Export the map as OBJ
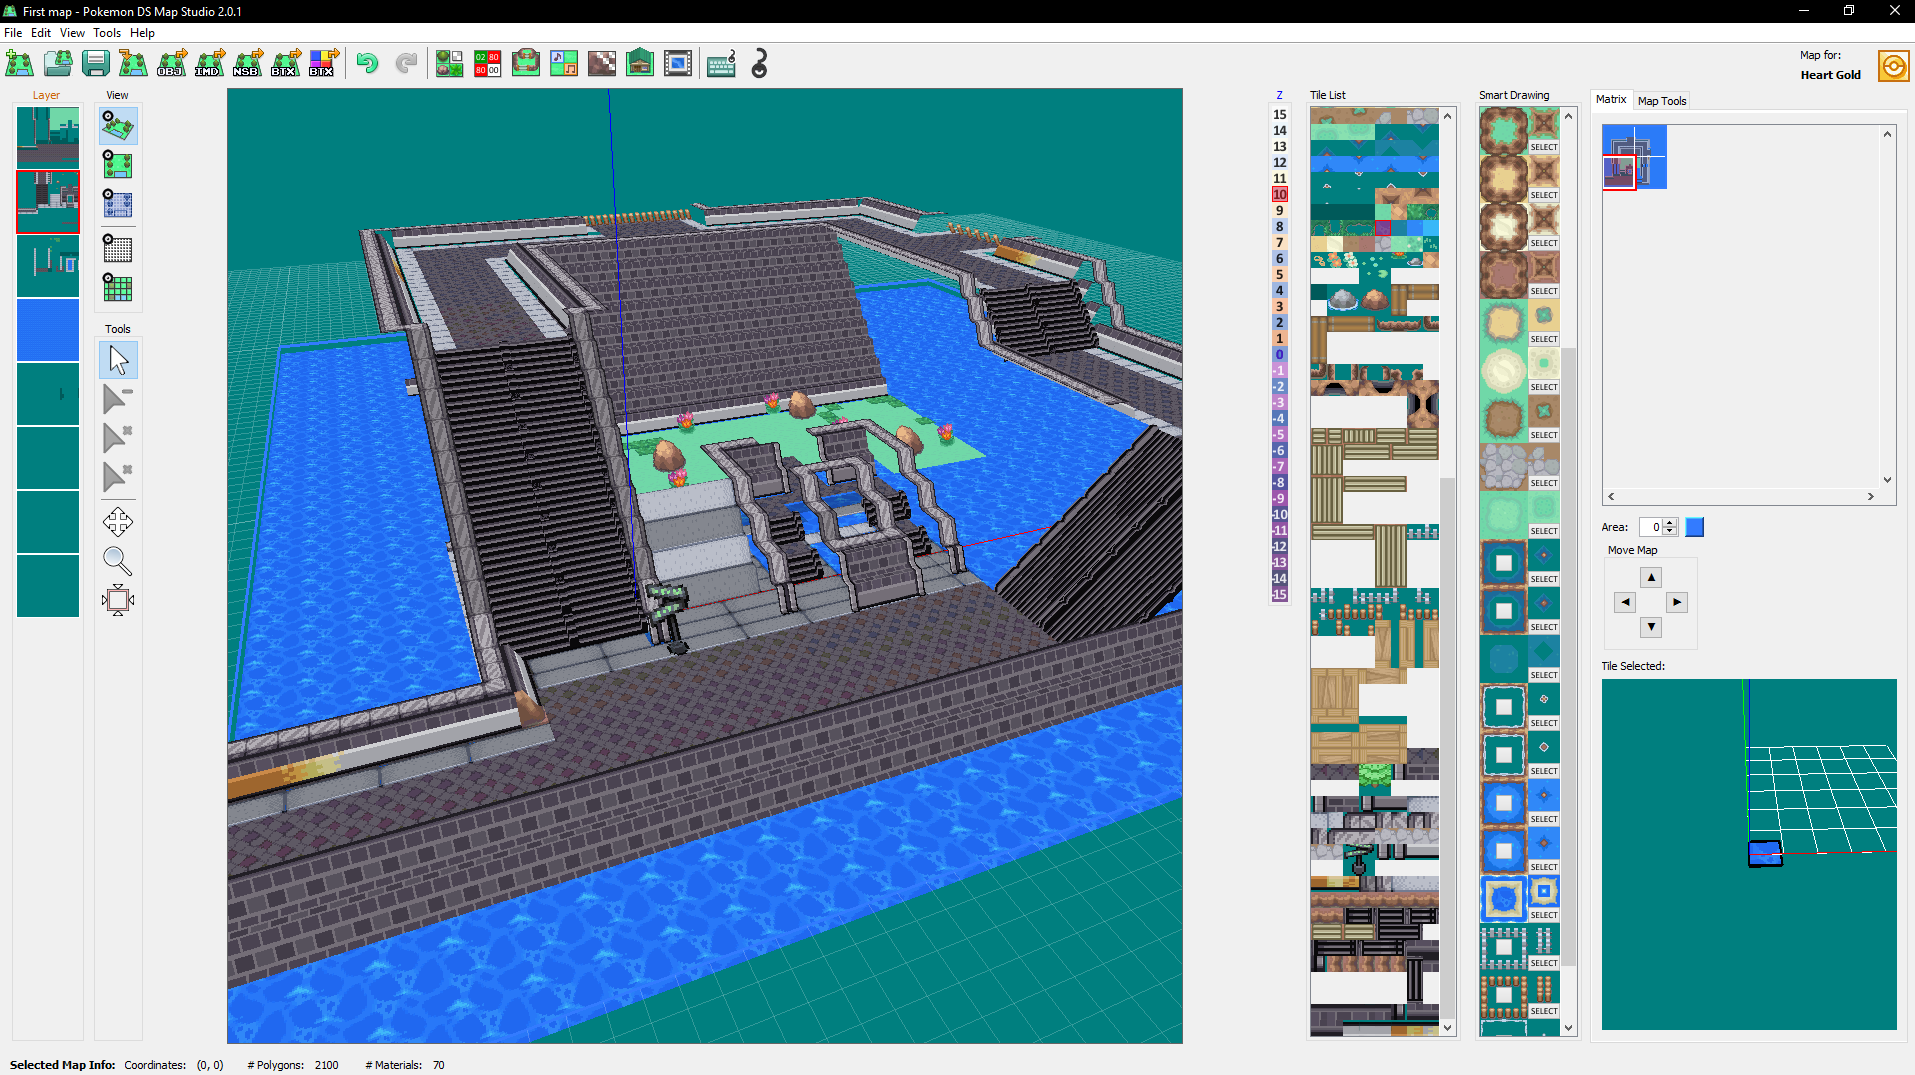The width and height of the screenshot is (1915, 1075). 171,64
